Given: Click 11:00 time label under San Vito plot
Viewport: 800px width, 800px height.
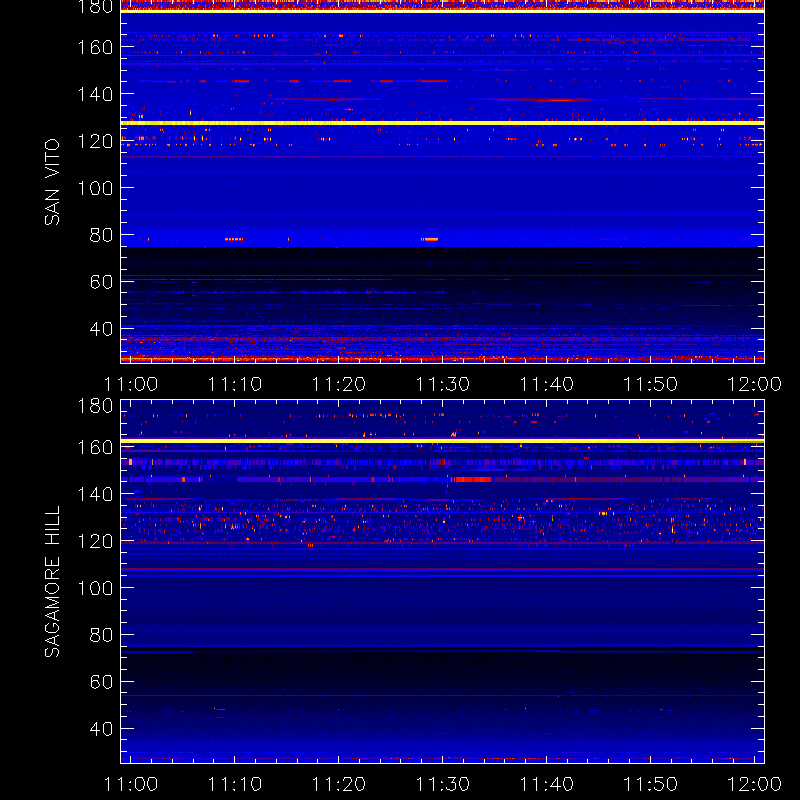Looking at the screenshot, I should [x=131, y=384].
